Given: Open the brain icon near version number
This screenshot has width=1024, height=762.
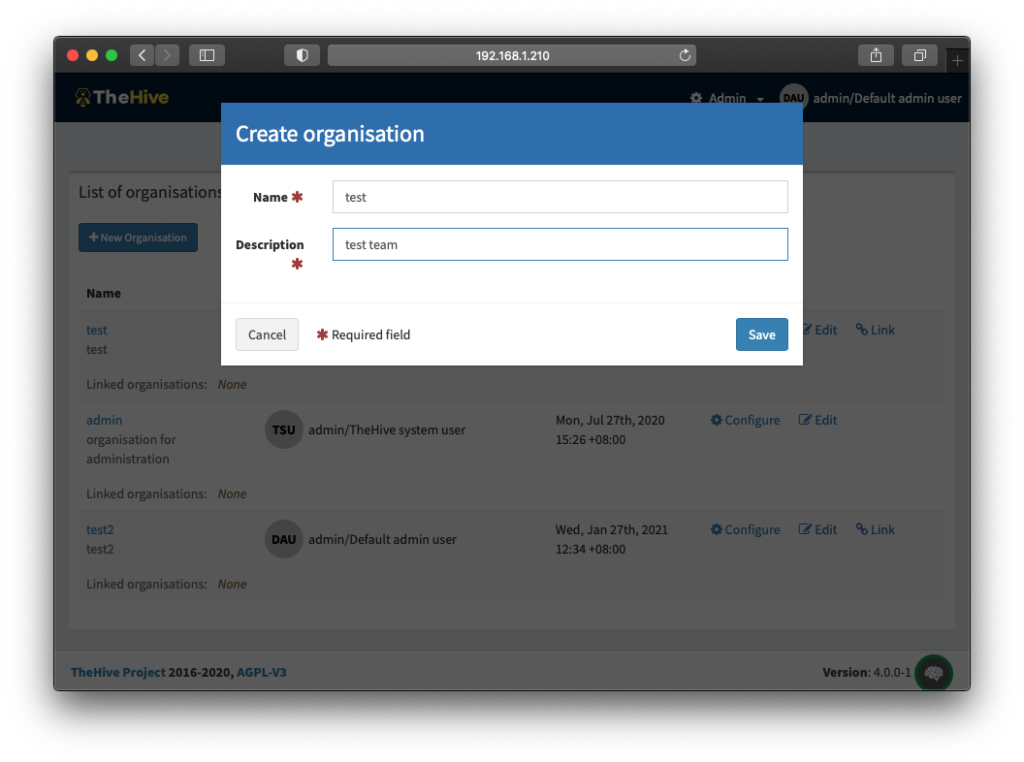Looking at the screenshot, I should 934,673.
